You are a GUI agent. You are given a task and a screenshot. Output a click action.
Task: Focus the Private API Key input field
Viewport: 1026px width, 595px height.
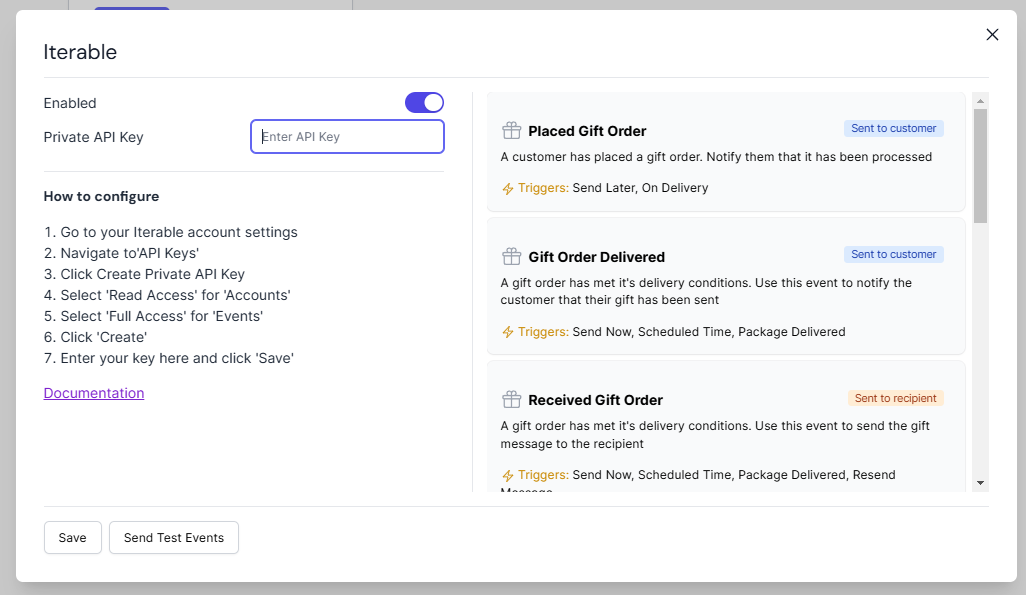click(347, 137)
